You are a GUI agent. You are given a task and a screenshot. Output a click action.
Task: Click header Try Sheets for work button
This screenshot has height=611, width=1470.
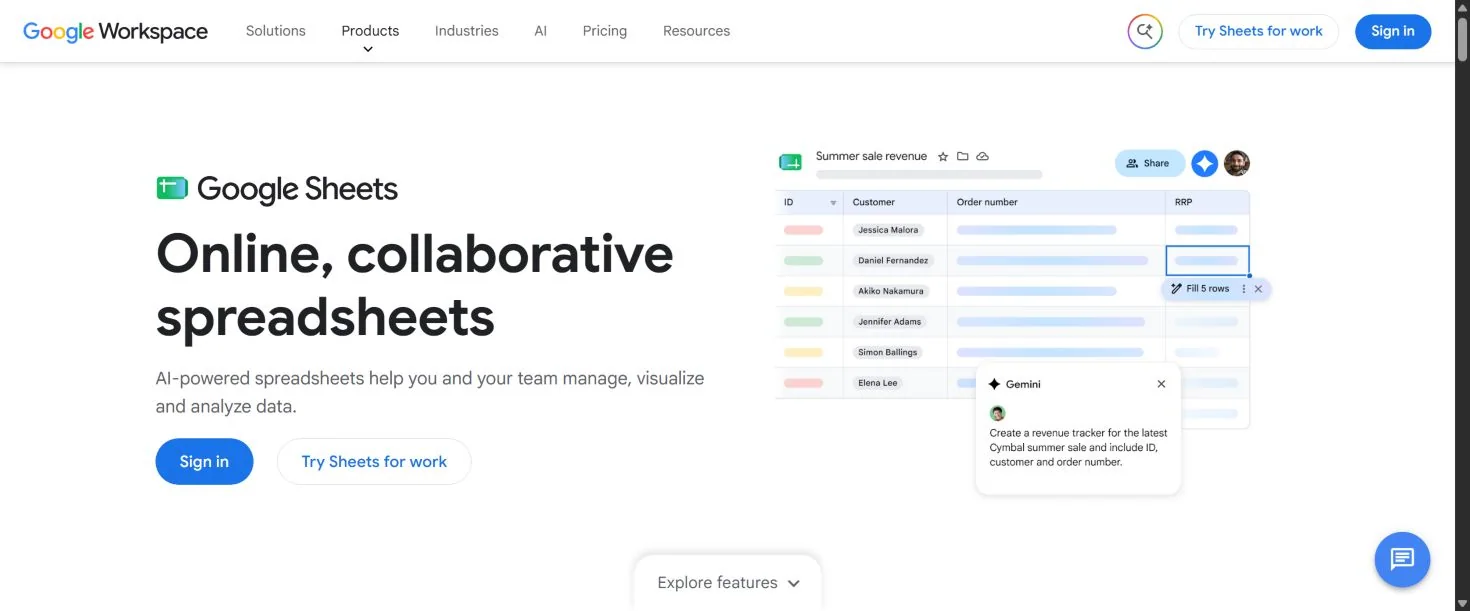[x=1258, y=31]
